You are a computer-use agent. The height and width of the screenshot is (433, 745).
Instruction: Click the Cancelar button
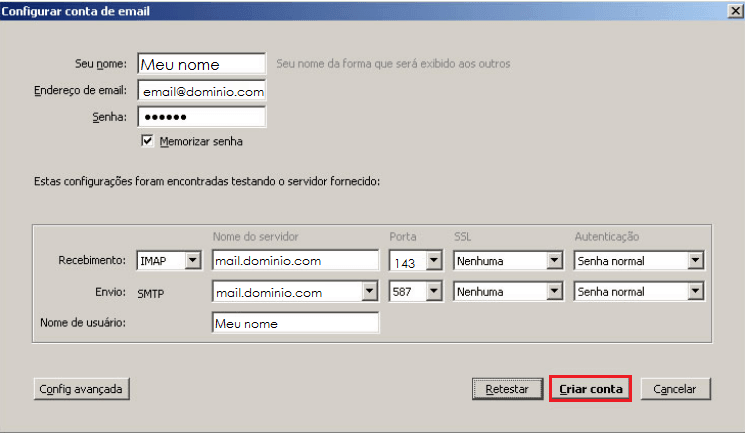675,388
